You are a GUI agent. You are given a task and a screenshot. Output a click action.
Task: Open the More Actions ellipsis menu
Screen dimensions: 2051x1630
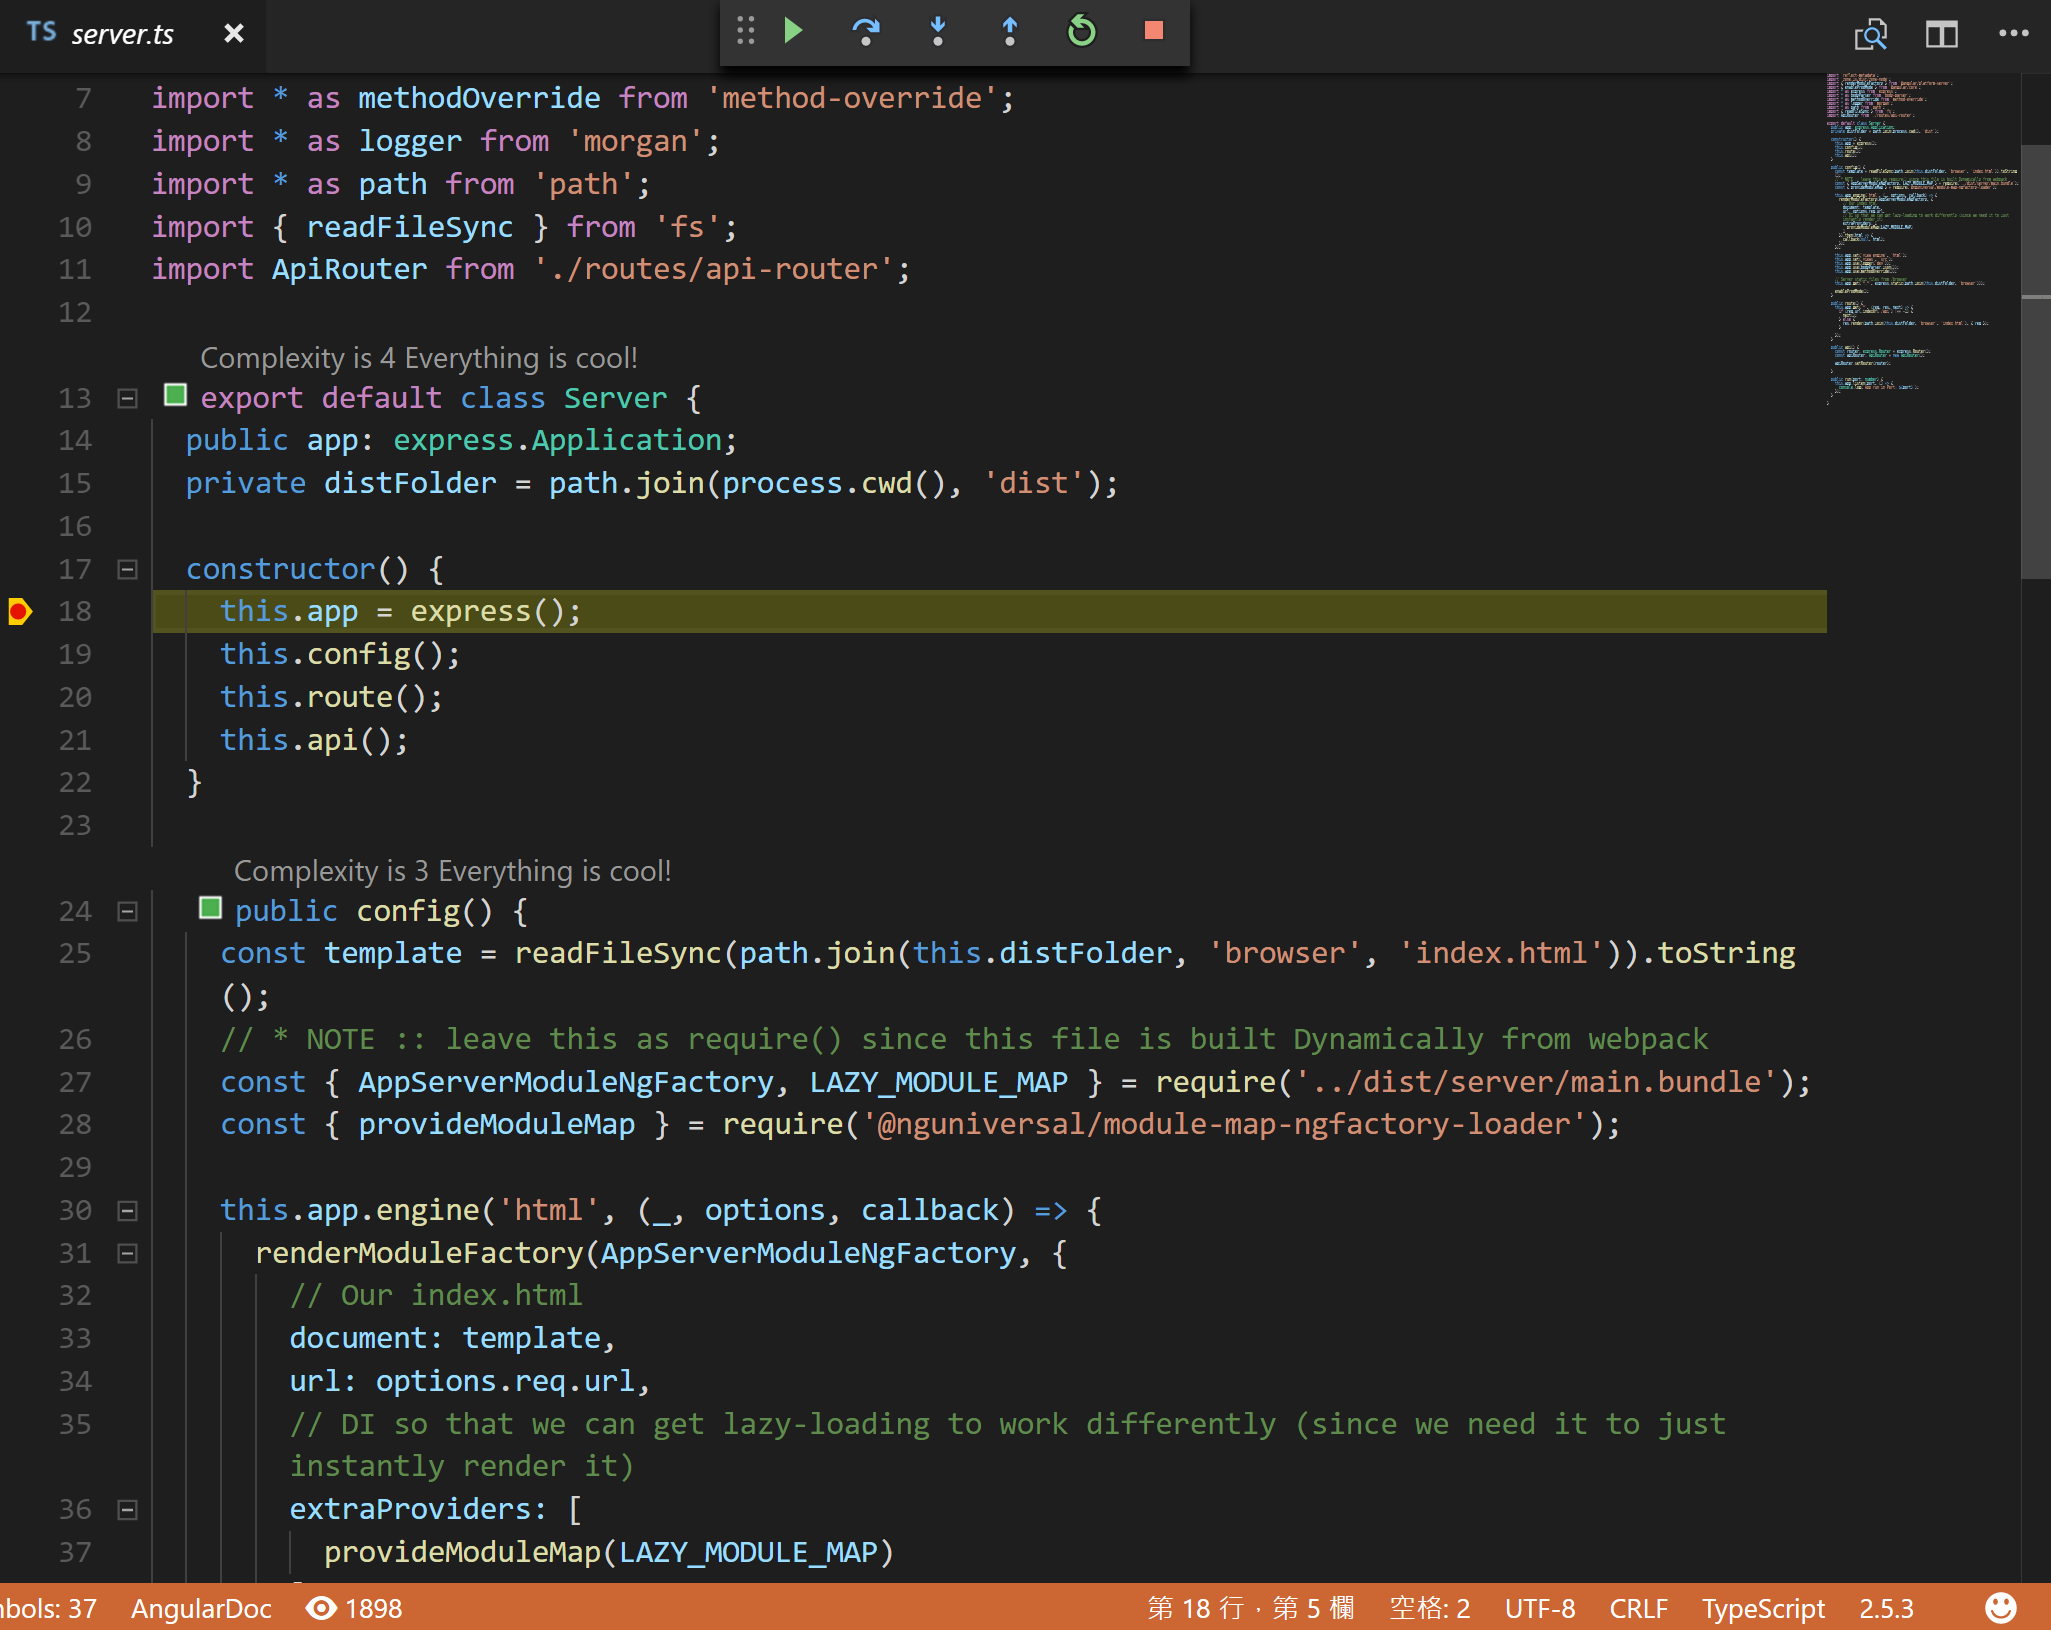point(2013,34)
